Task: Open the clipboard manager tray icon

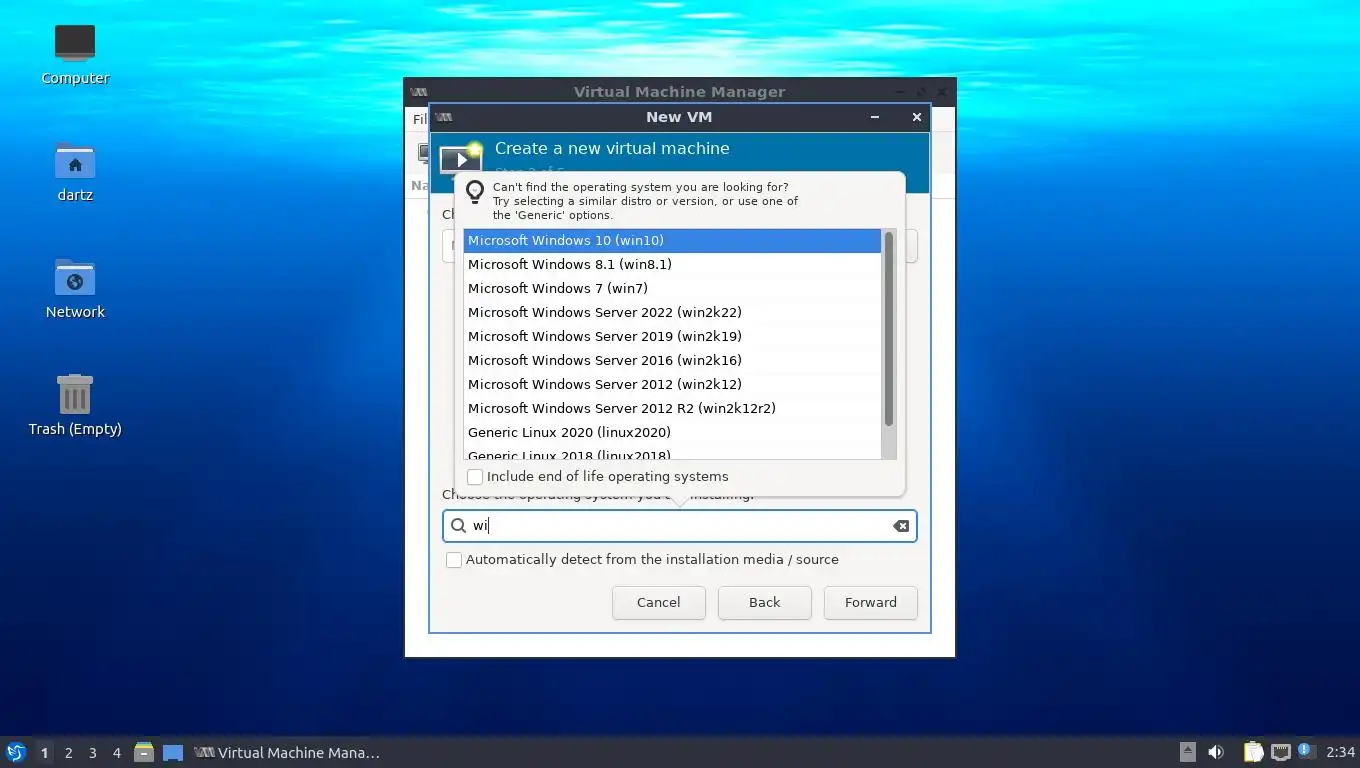Action: (1253, 752)
